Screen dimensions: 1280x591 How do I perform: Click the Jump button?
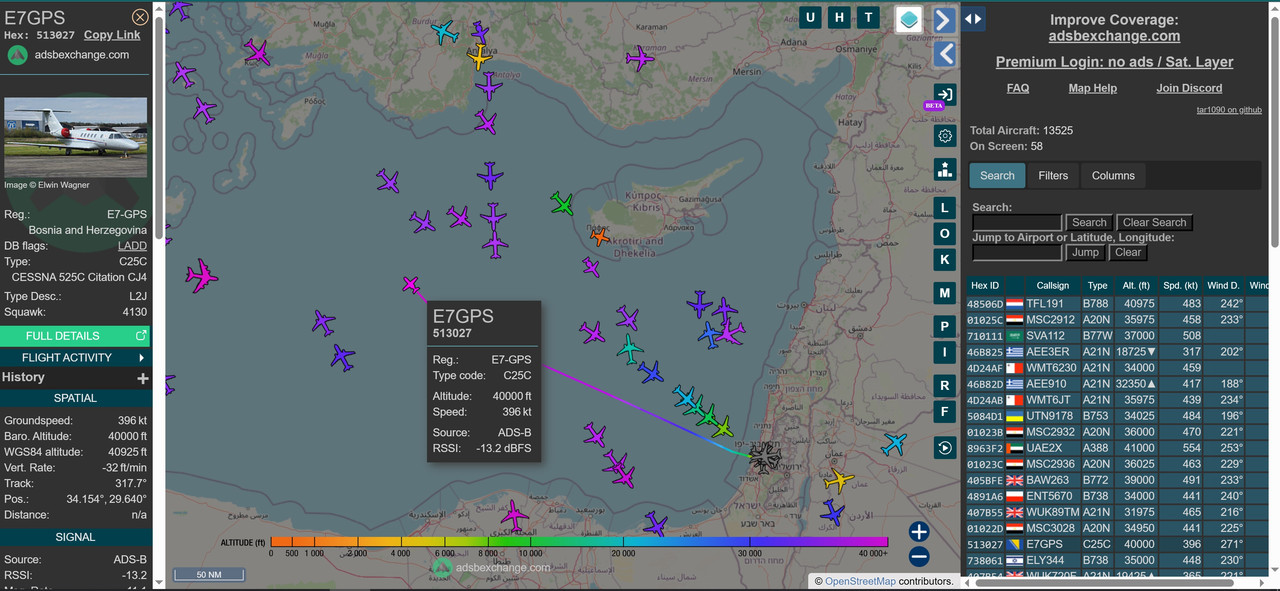click(1085, 252)
